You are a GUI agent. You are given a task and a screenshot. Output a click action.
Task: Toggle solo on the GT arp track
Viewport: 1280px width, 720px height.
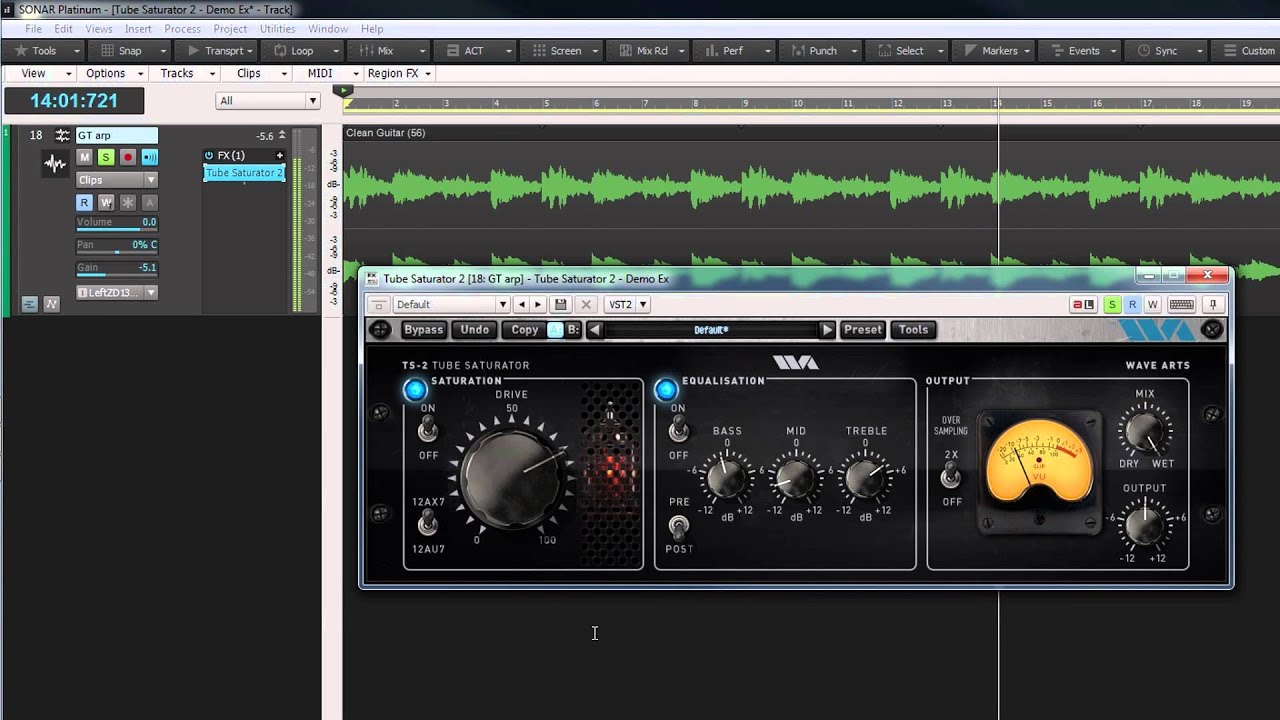pos(106,157)
